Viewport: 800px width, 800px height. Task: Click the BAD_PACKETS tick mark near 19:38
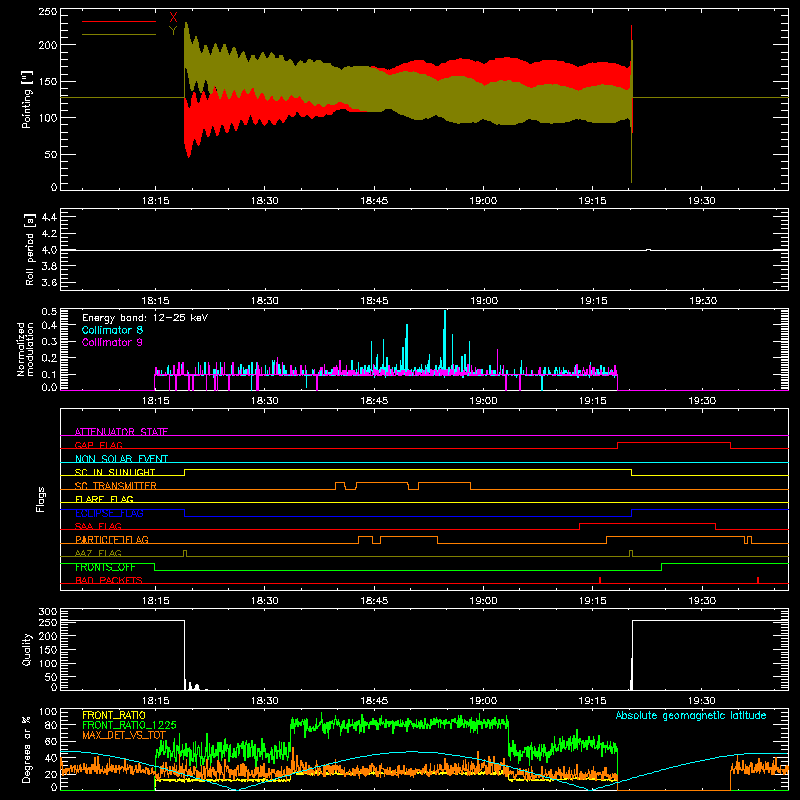tap(758, 580)
